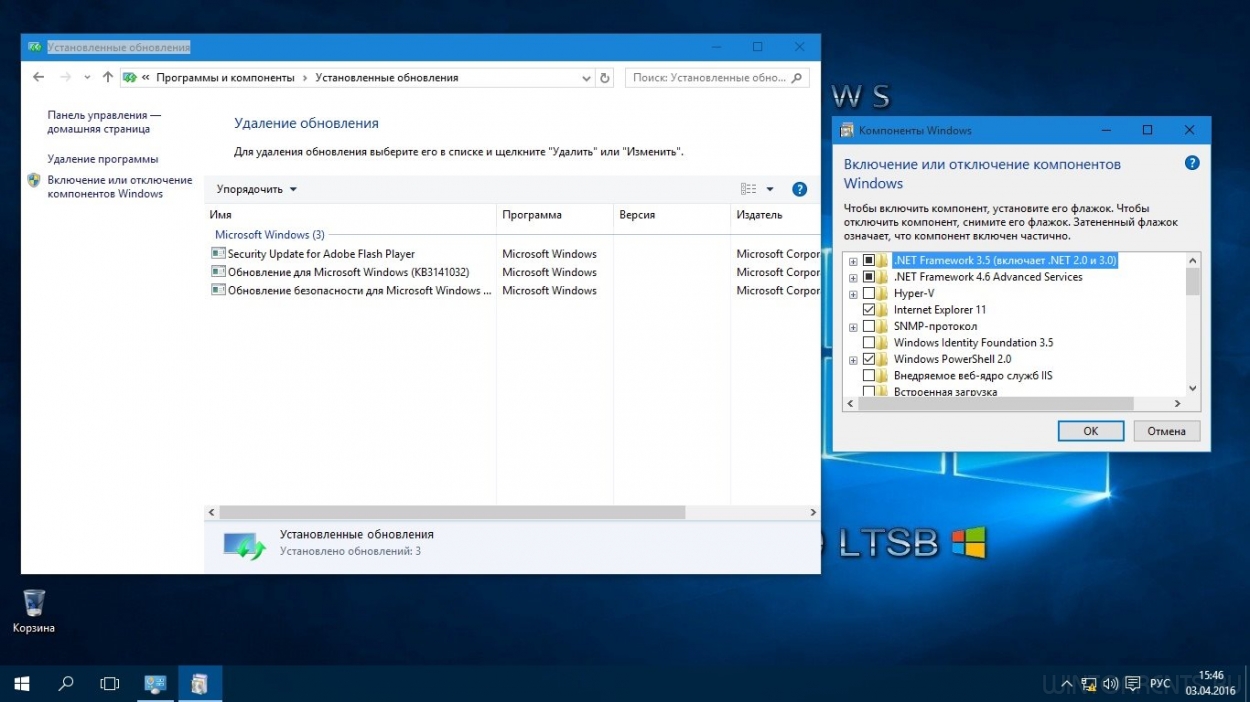Viewport: 1250px width, 702px height.
Task: Click the folder icon of Internet Explorer 11
Action: click(x=883, y=310)
